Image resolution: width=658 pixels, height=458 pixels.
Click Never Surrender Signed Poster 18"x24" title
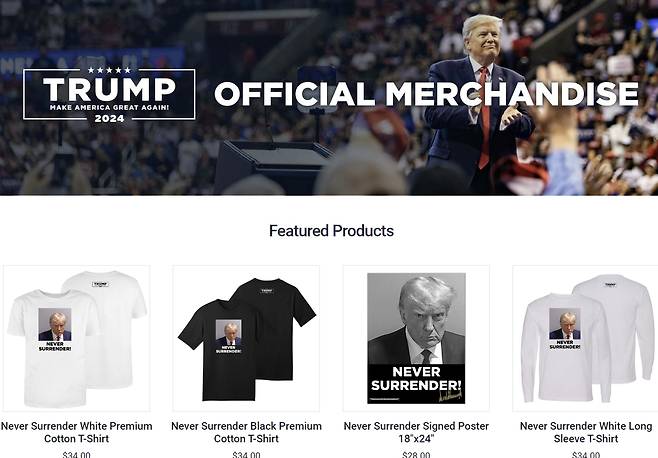click(416, 432)
